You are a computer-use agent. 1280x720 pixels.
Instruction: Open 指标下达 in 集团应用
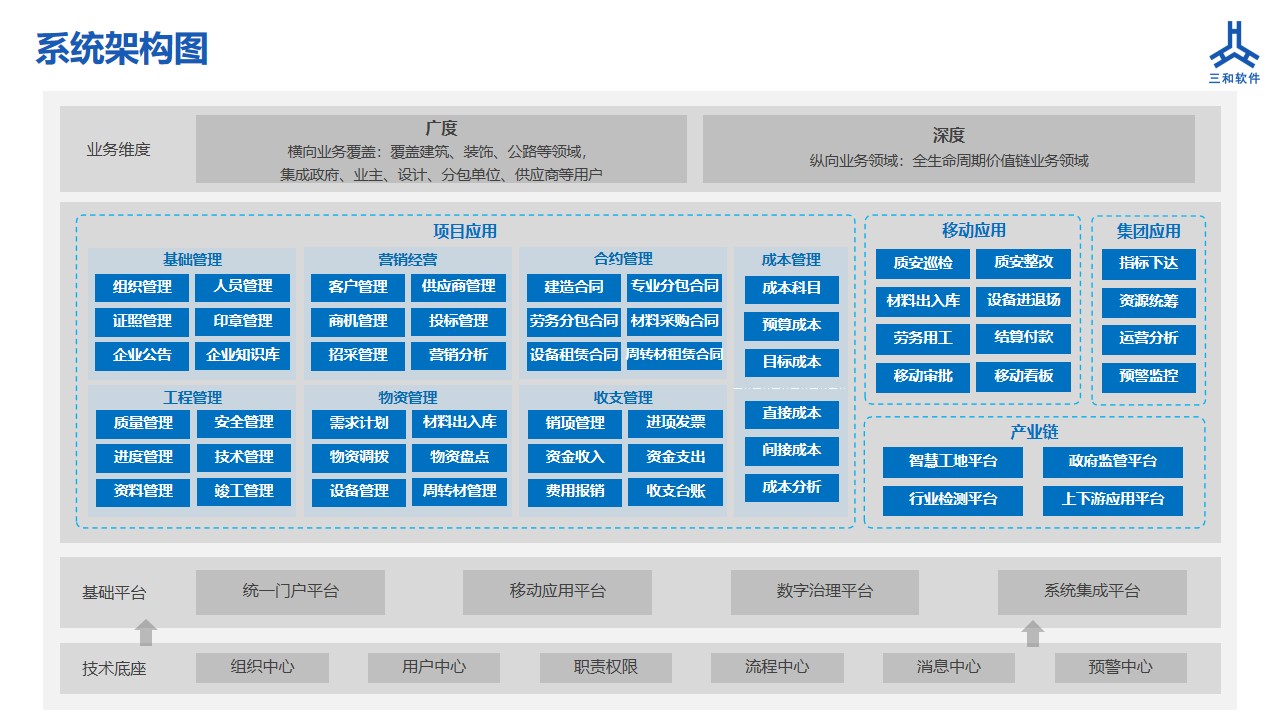click(1149, 264)
